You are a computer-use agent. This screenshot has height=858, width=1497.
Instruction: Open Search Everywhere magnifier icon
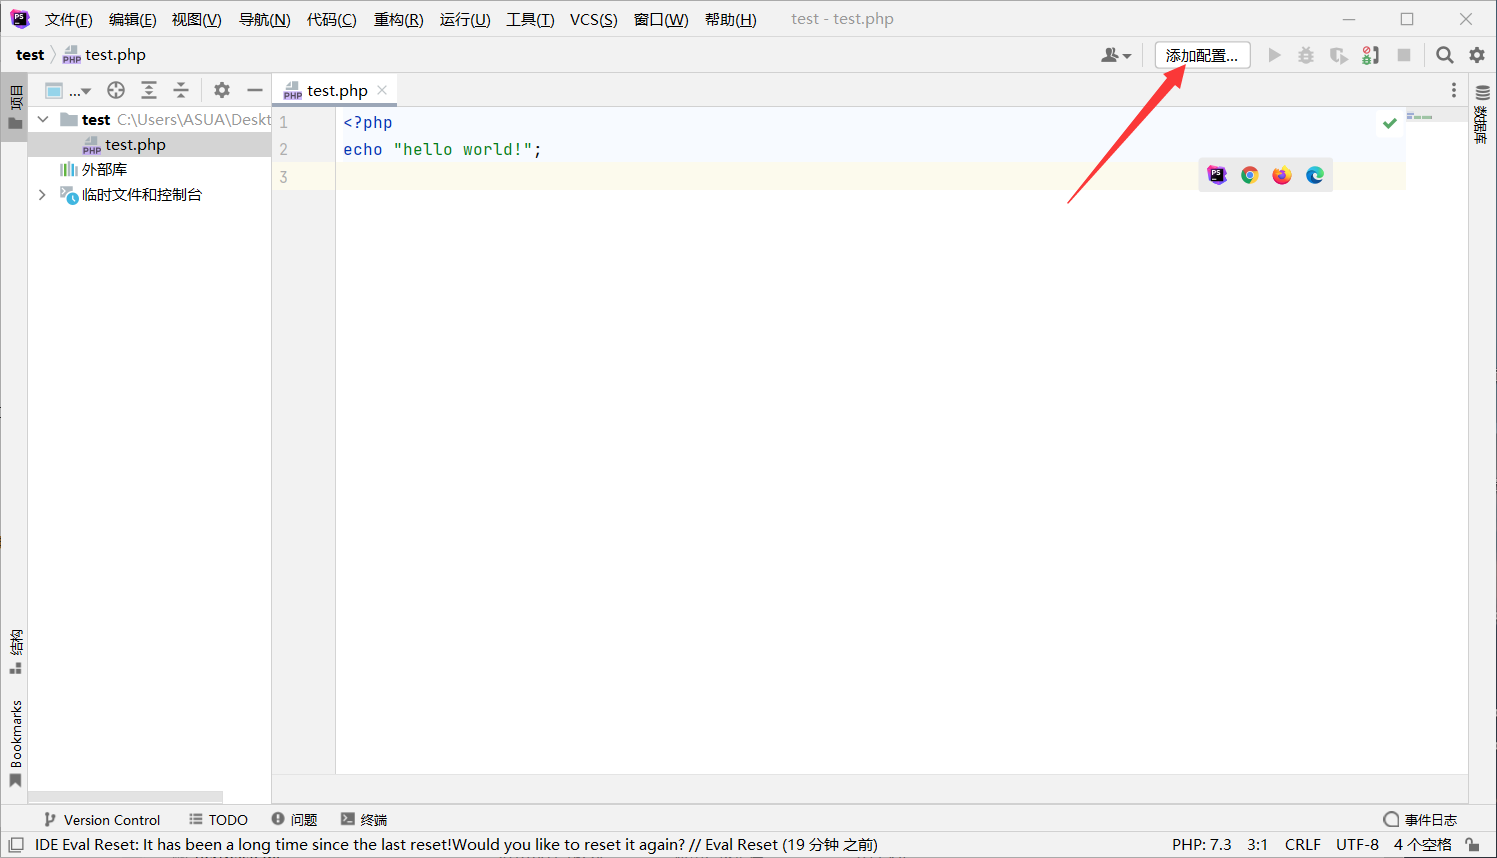[1445, 55]
